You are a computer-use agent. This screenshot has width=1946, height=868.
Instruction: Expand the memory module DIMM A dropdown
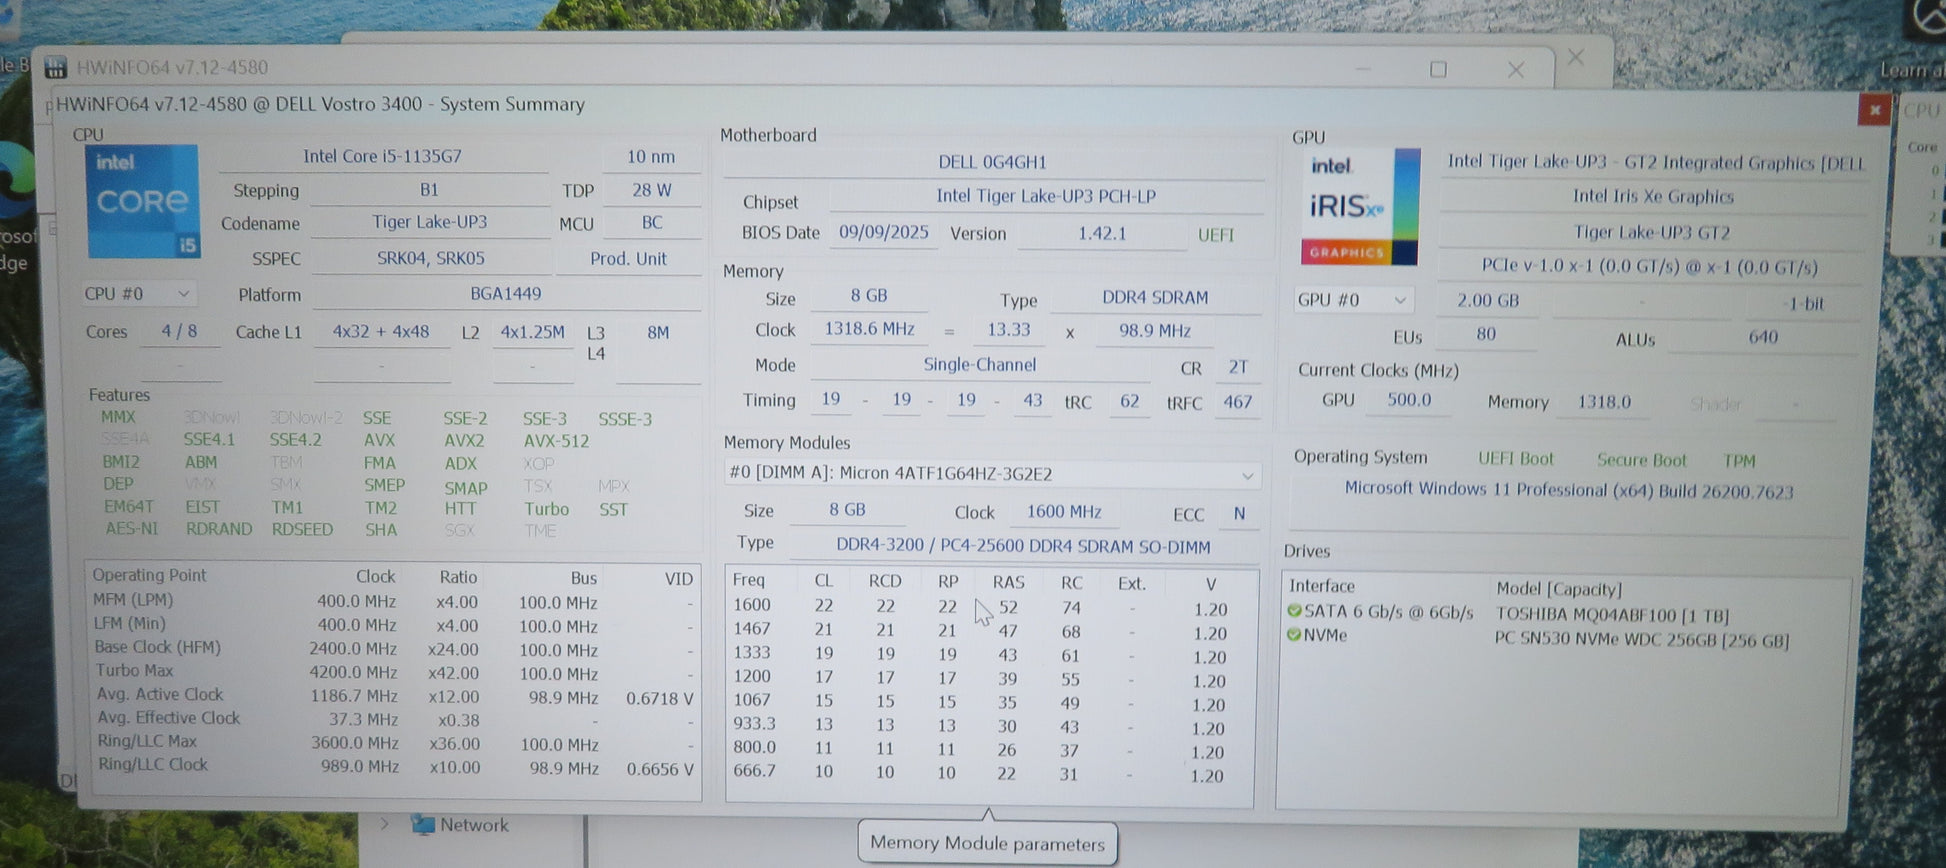pos(1246,475)
